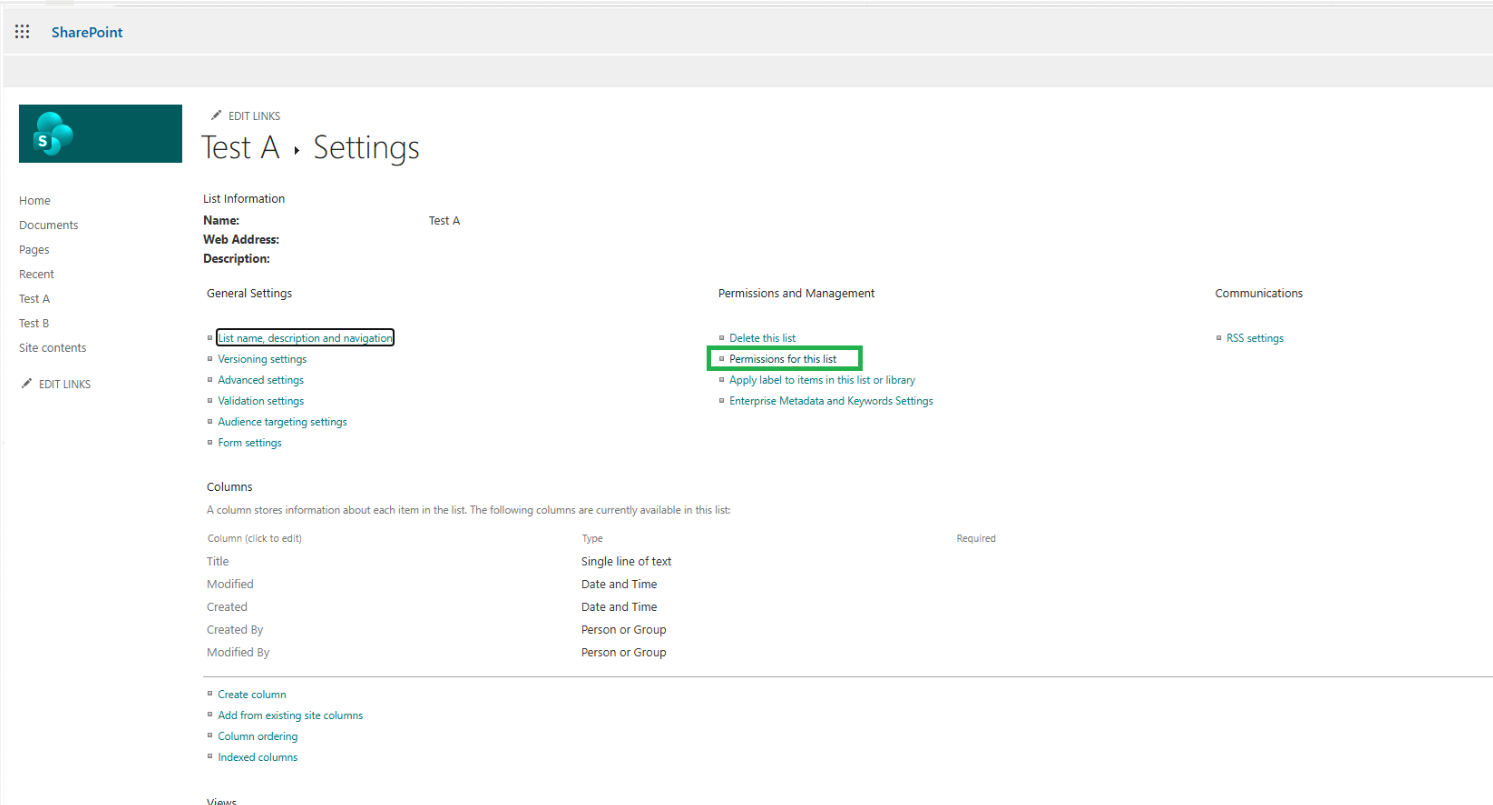This screenshot has width=1493, height=805.
Task: Click the Columns section heading
Action: [x=230, y=487]
